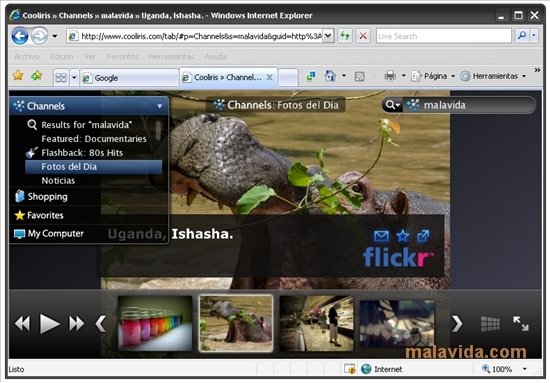550x383 pixels.
Task: Open Flashback: 80s Hits channel
Action: (82, 153)
